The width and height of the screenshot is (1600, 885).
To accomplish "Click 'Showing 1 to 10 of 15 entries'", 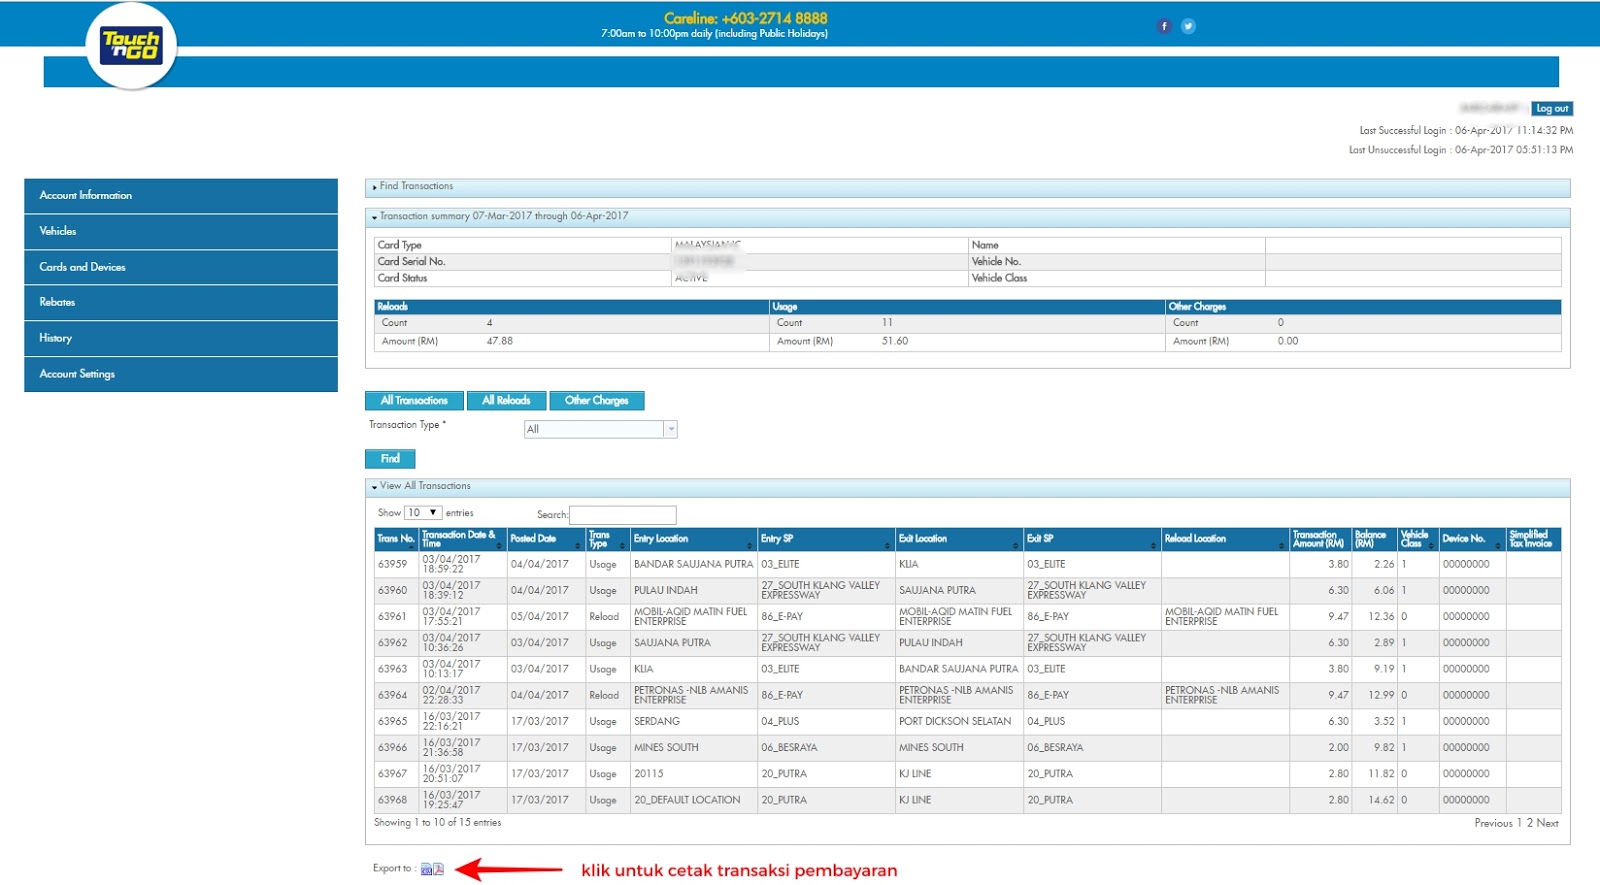I will tap(437, 823).
